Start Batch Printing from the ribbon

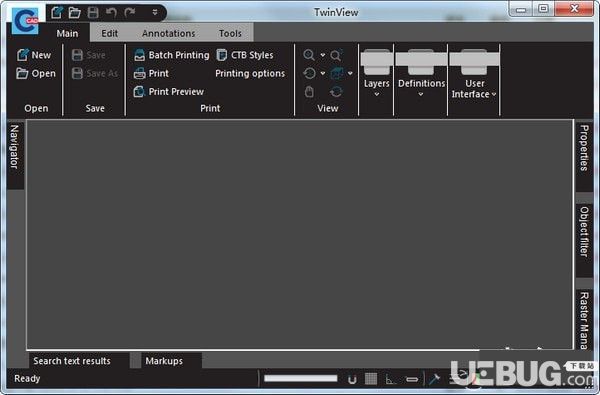171,55
